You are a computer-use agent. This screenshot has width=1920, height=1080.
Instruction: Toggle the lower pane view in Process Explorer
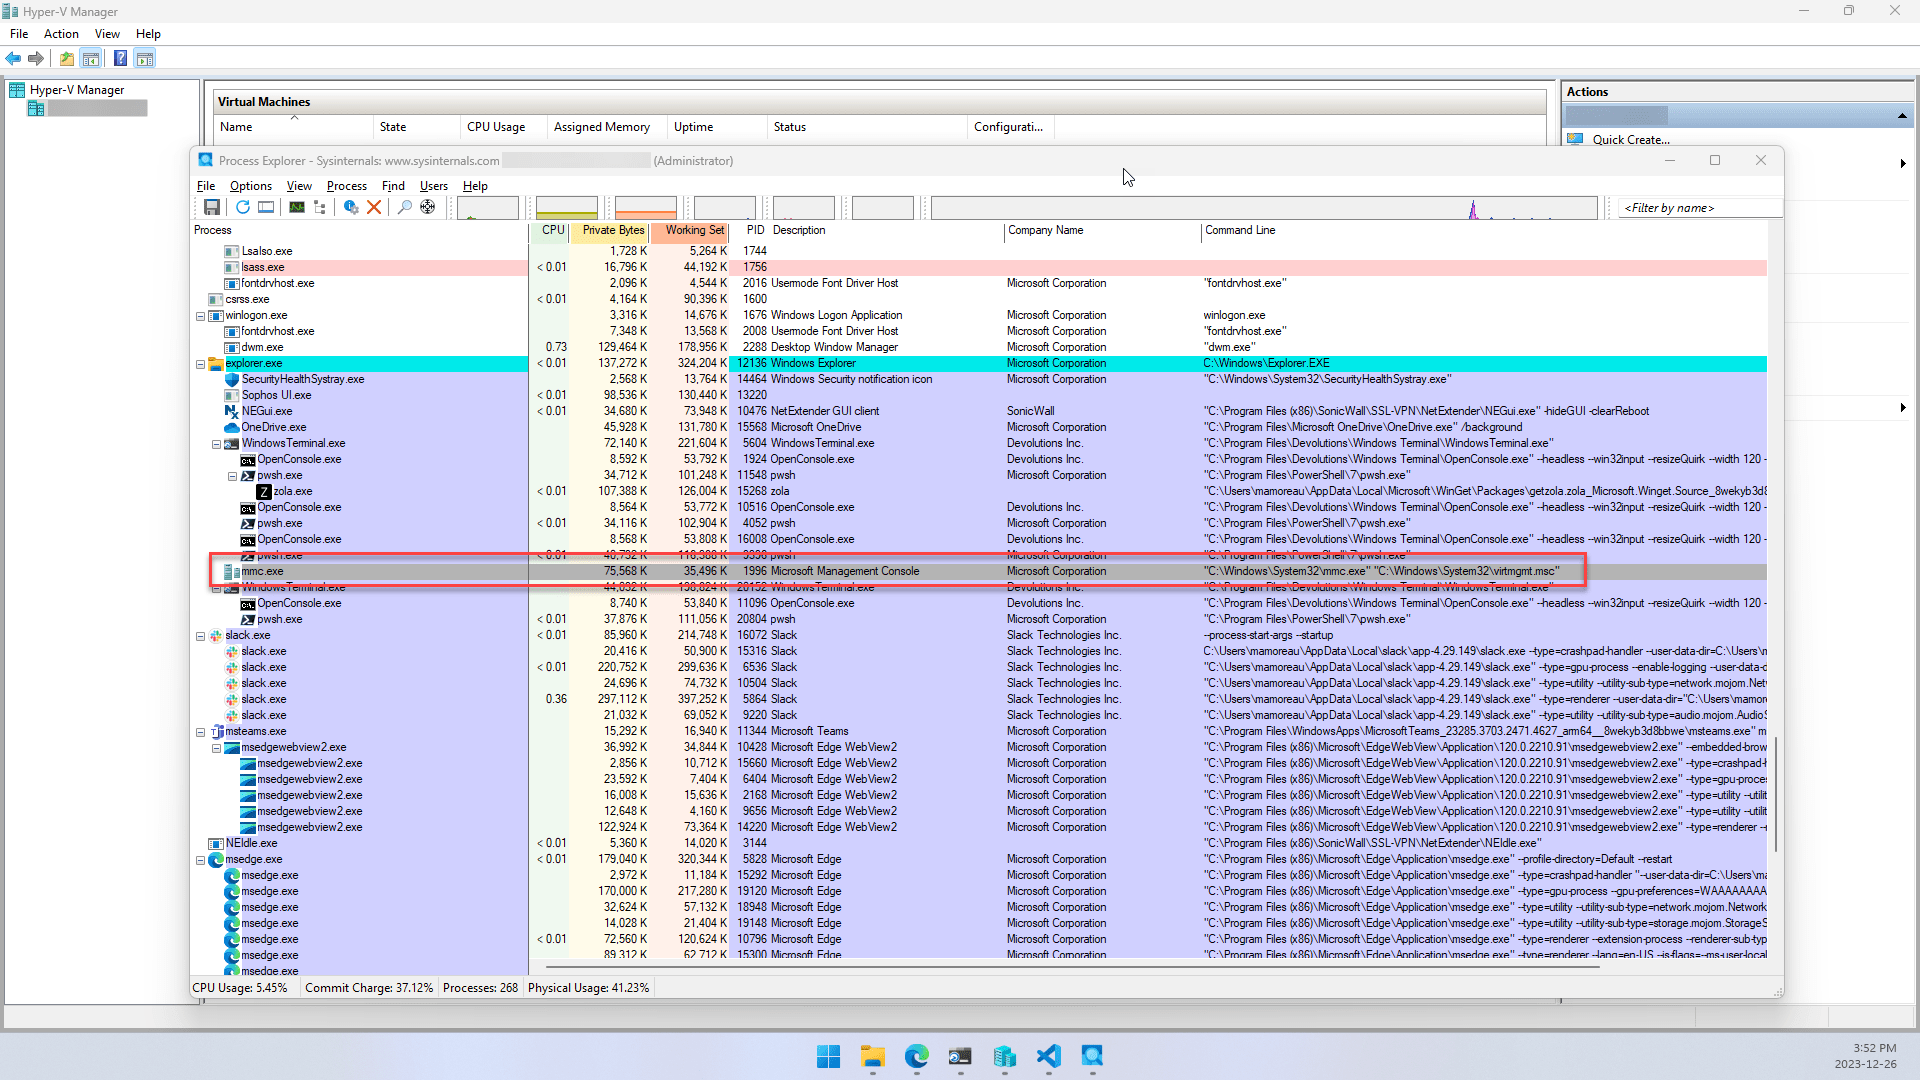266,207
